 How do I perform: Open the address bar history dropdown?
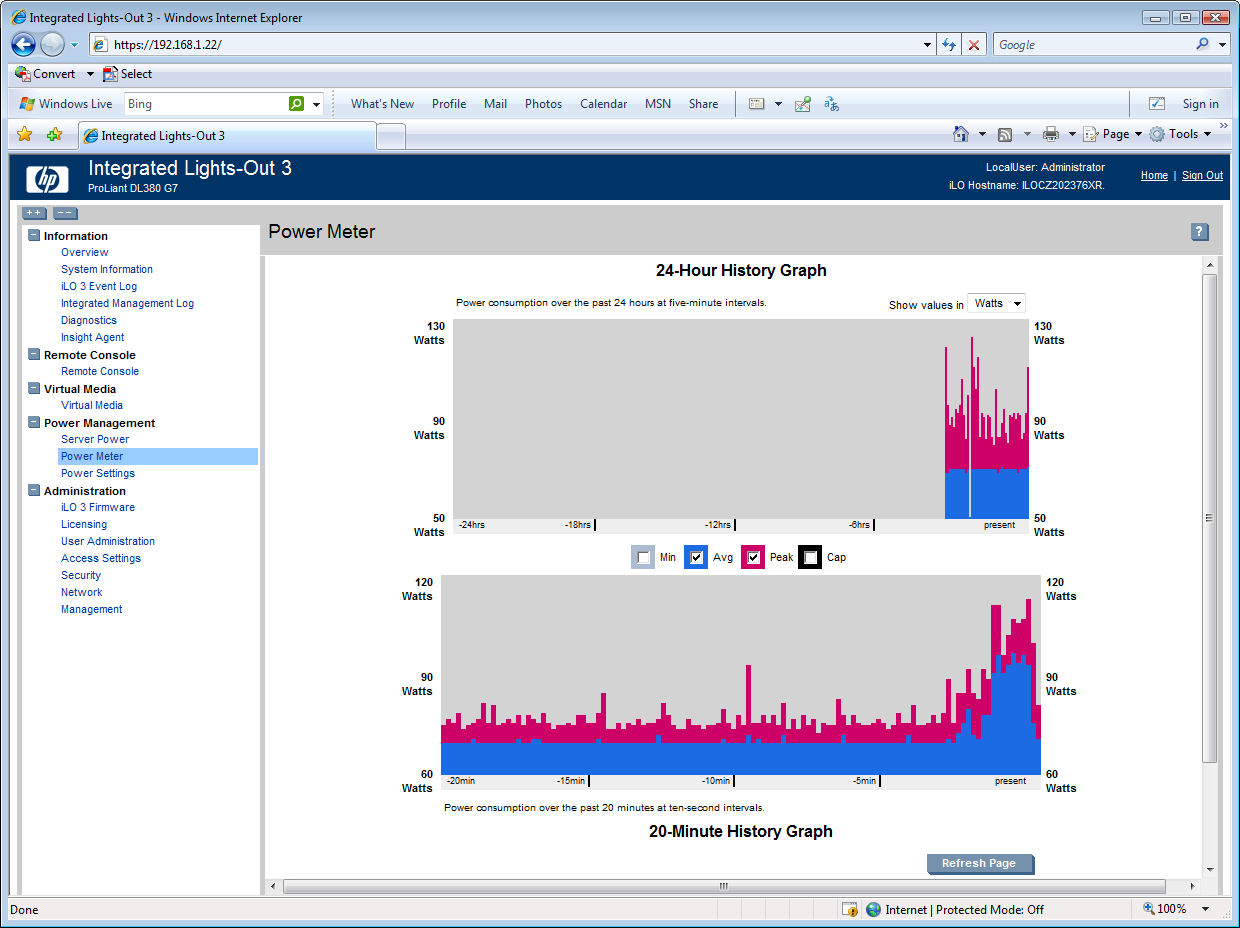pyautogui.click(x=927, y=45)
